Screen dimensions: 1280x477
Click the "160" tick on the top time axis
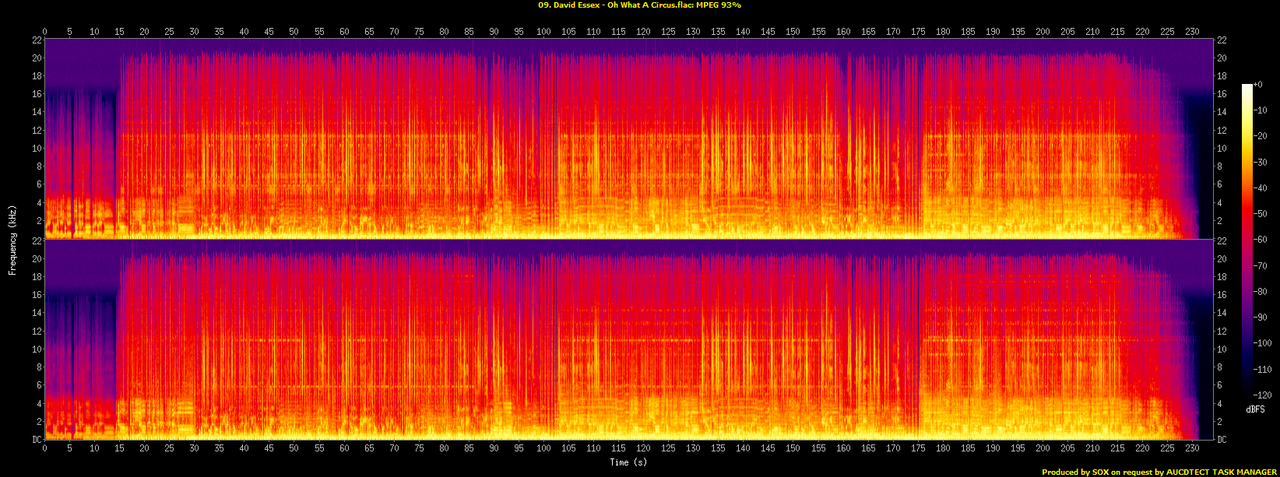pos(842,30)
